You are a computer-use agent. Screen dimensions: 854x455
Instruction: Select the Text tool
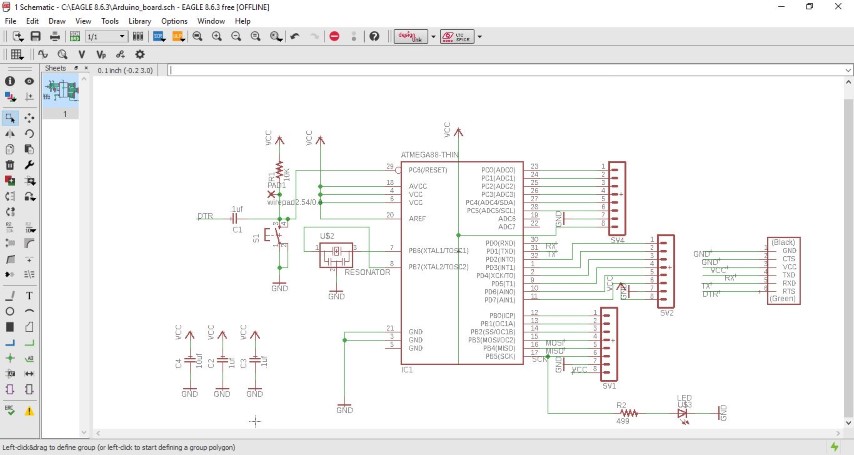coord(29,295)
